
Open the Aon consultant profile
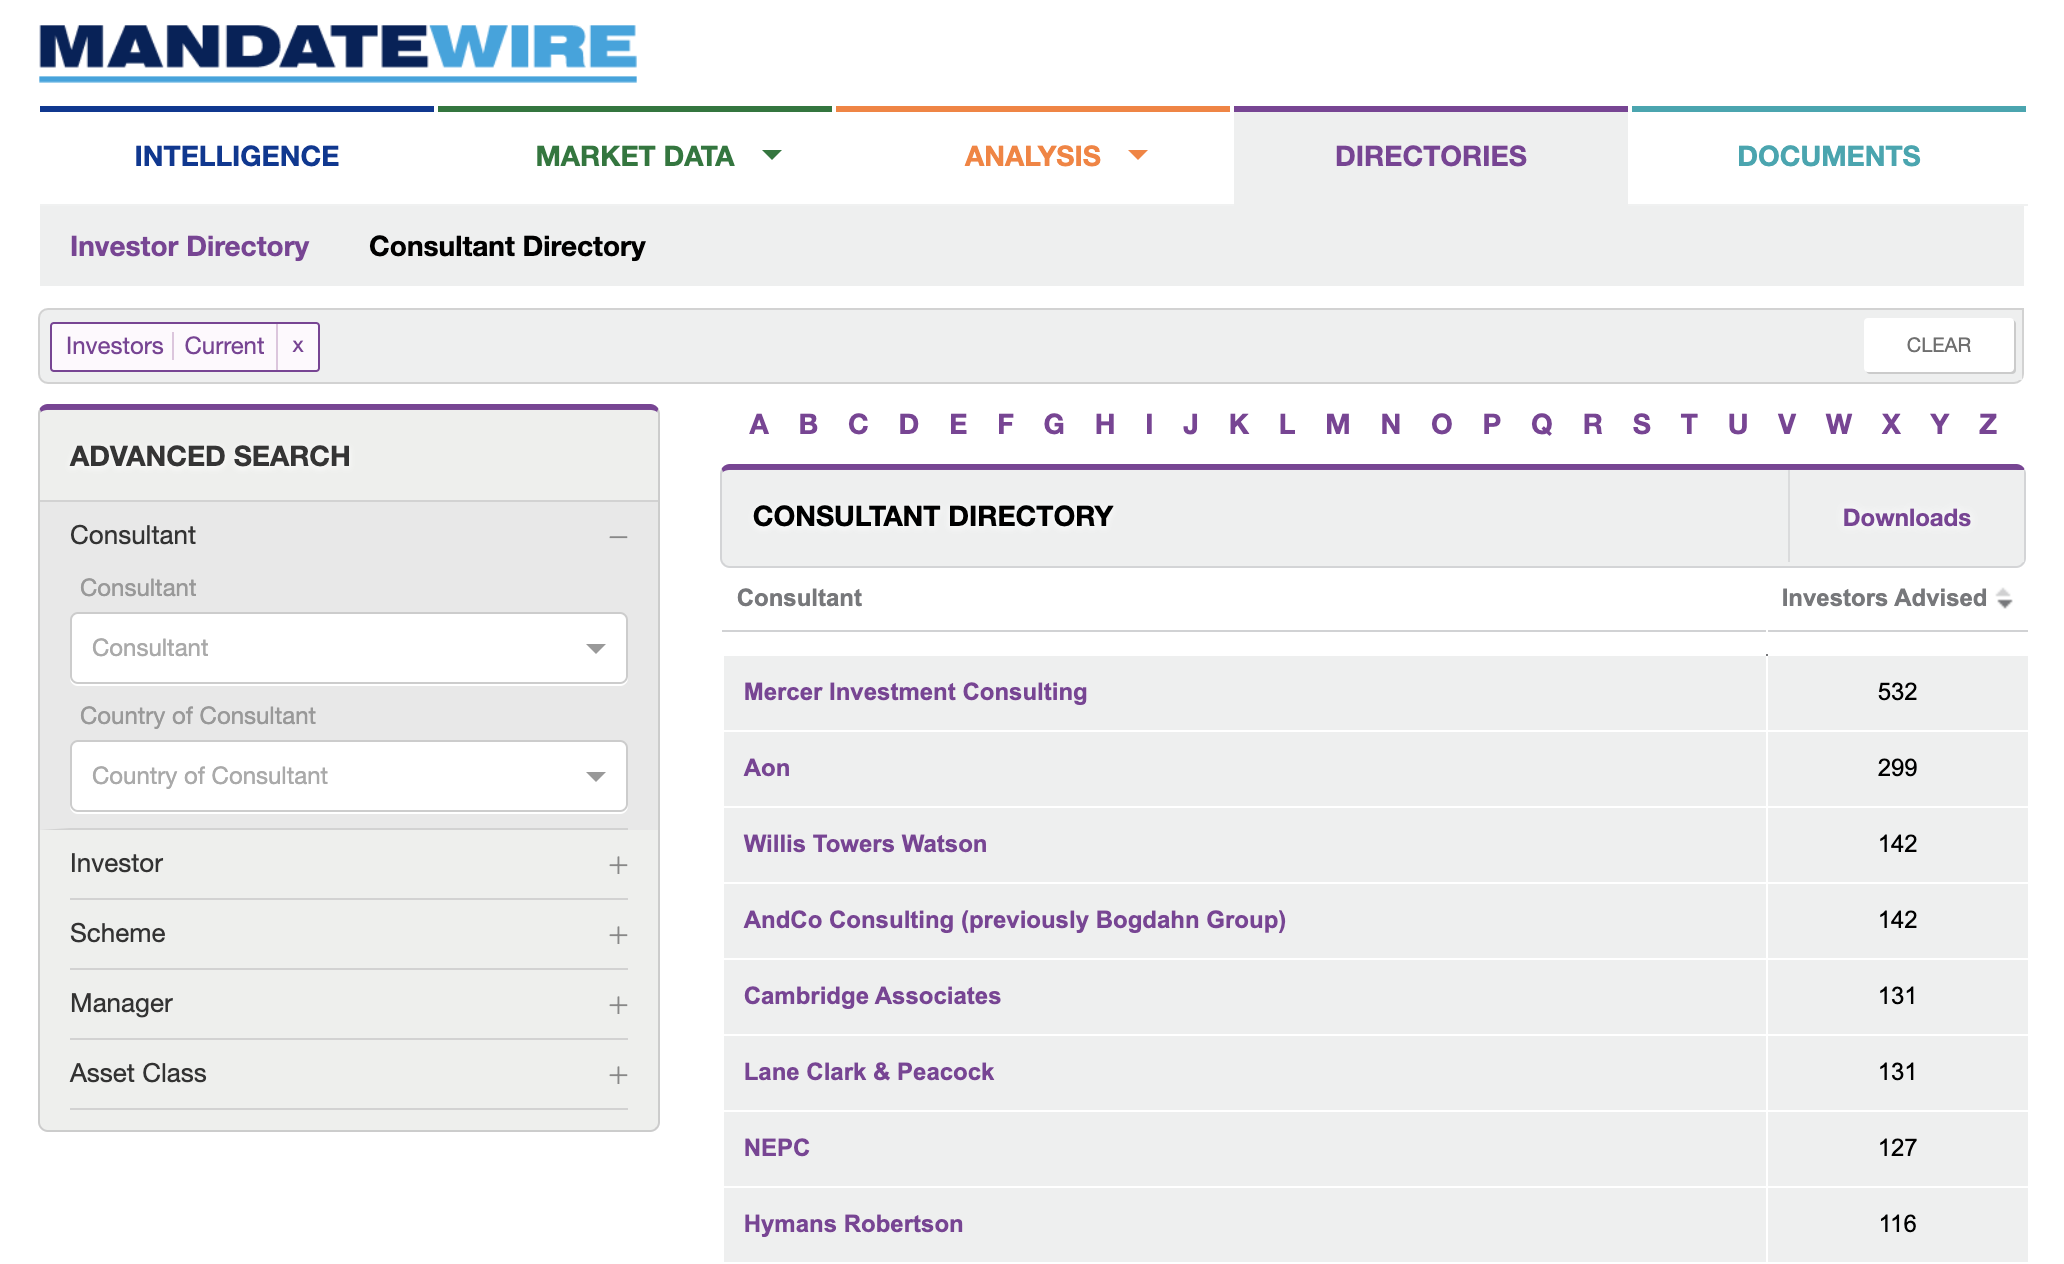click(x=767, y=768)
